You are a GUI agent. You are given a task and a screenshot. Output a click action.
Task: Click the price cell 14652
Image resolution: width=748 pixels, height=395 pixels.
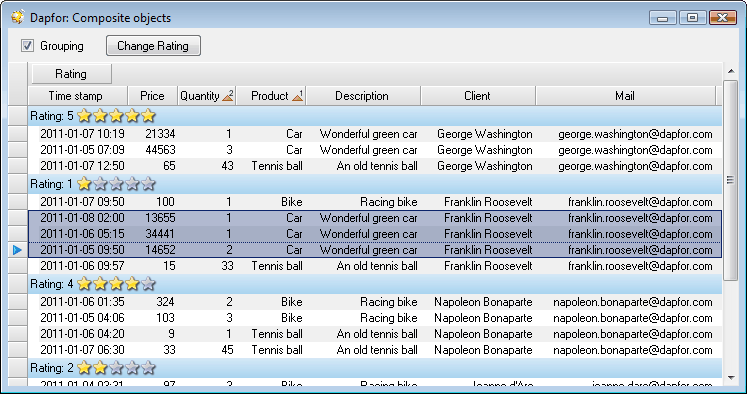click(x=160, y=250)
